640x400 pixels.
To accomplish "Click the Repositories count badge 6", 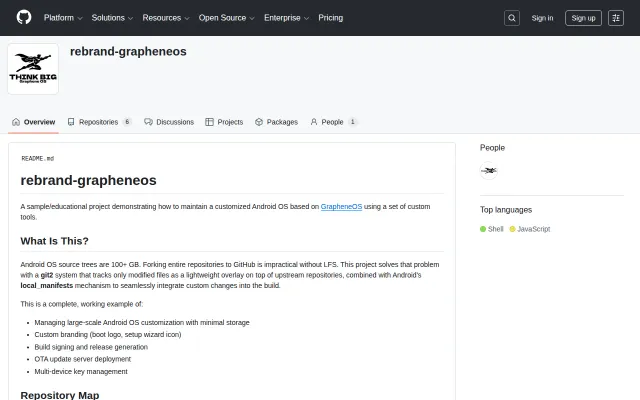I will pos(127,122).
